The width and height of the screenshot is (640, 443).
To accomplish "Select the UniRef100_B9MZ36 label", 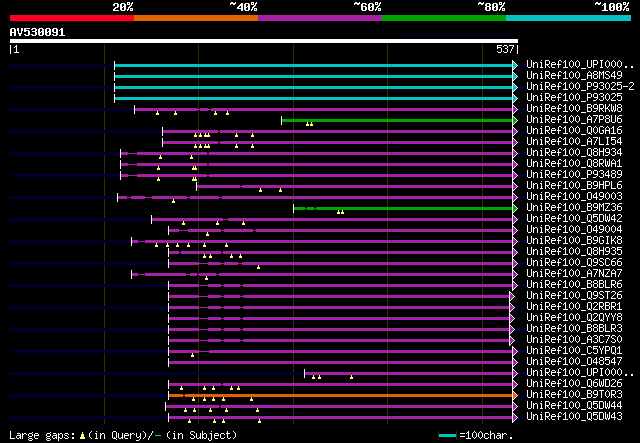I will [574, 208].
